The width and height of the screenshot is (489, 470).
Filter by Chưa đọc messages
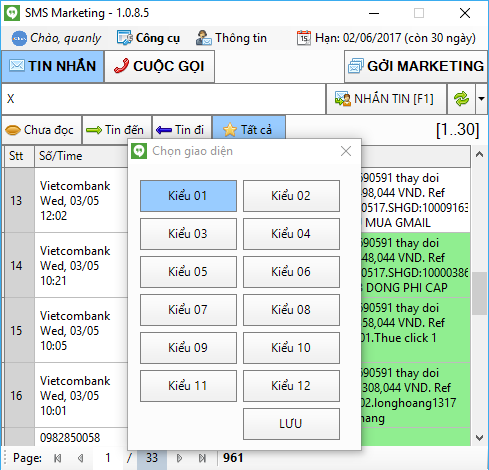(x=41, y=130)
